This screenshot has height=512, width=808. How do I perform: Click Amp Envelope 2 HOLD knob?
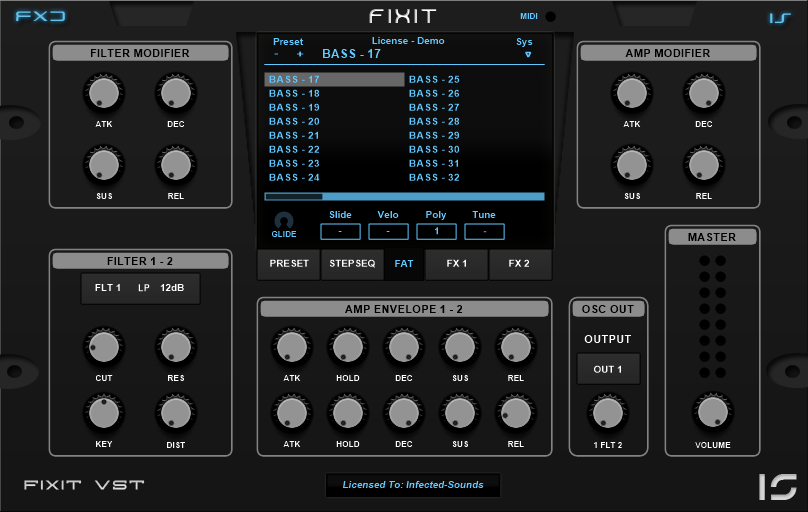[348, 413]
